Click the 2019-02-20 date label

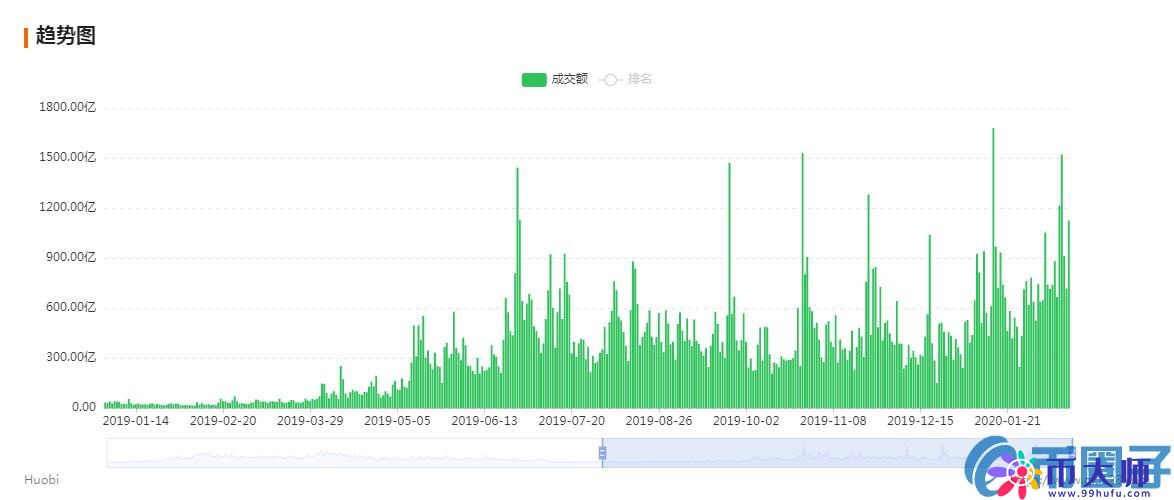[x=223, y=421]
